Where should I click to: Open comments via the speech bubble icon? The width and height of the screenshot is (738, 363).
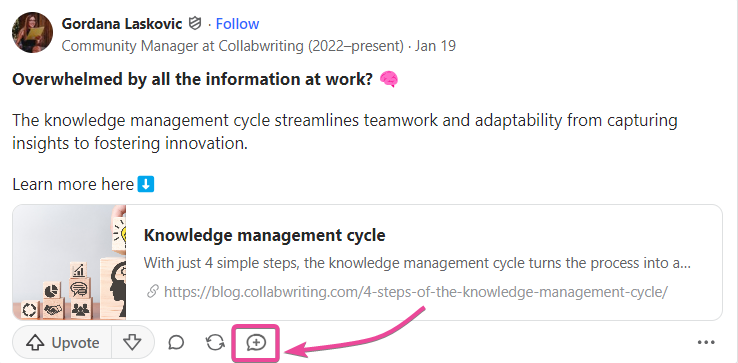(x=176, y=342)
